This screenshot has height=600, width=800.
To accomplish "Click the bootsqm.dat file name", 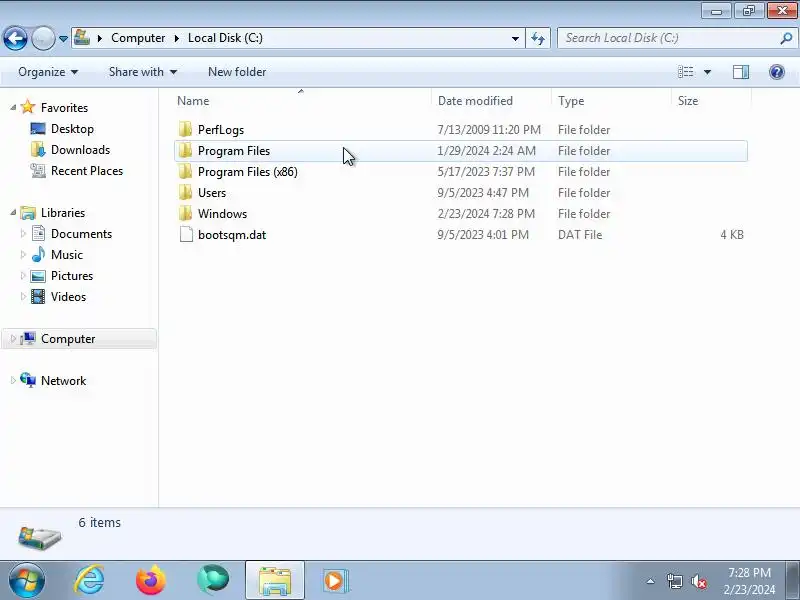I will (x=232, y=235).
